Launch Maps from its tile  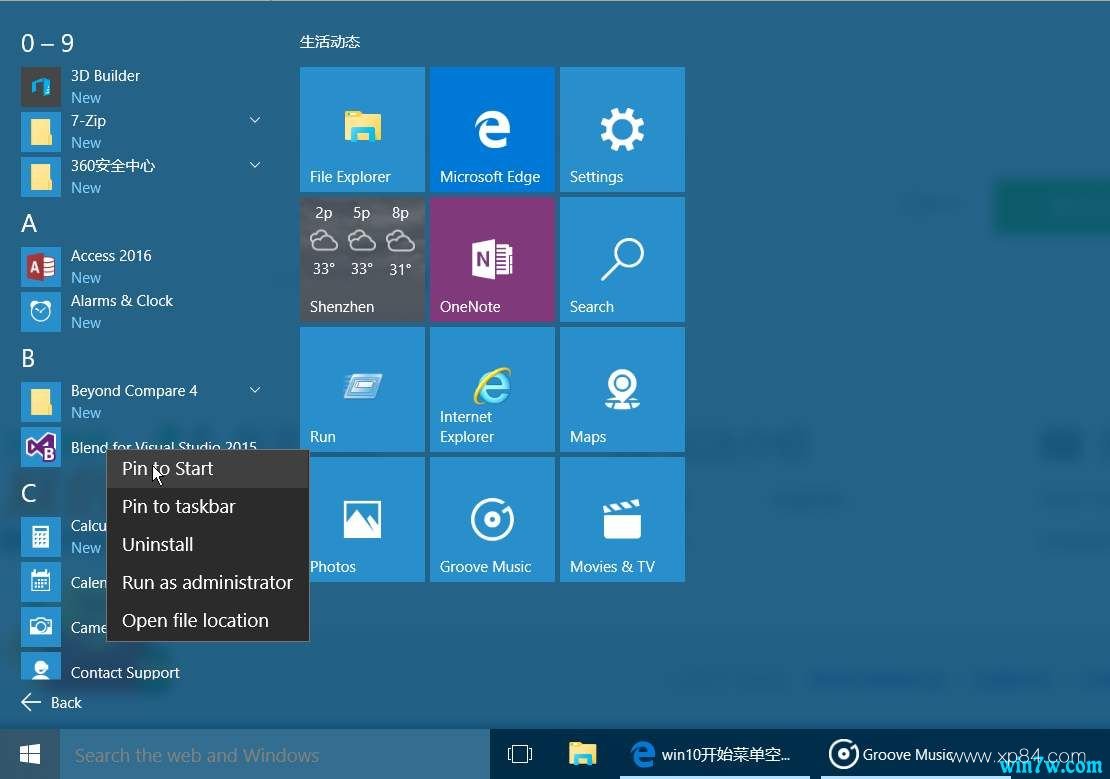(622, 389)
